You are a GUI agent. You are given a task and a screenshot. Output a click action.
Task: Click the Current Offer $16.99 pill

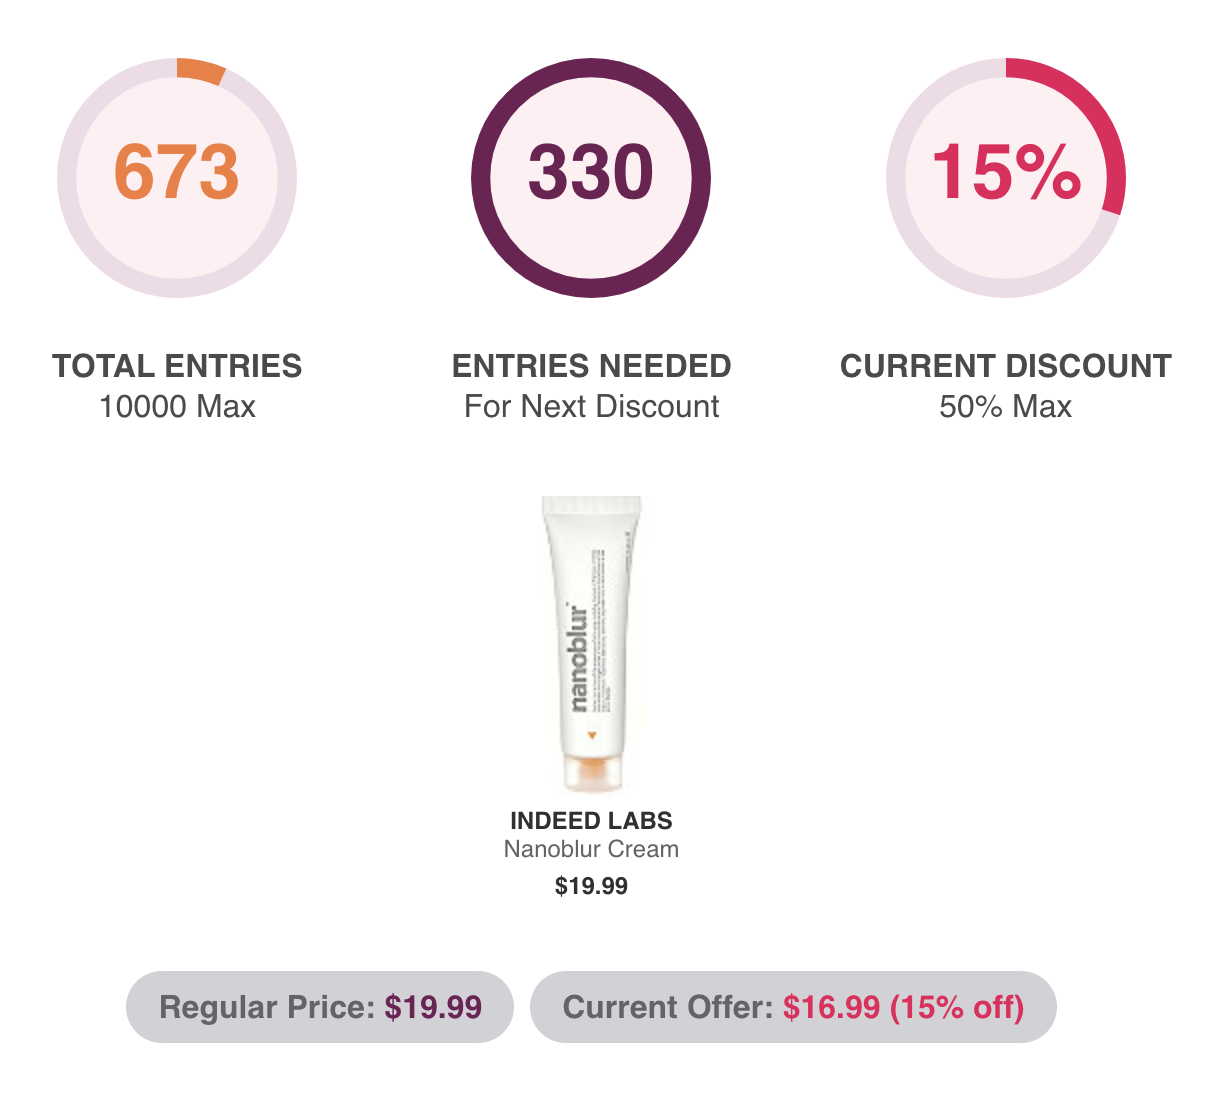(x=793, y=1007)
